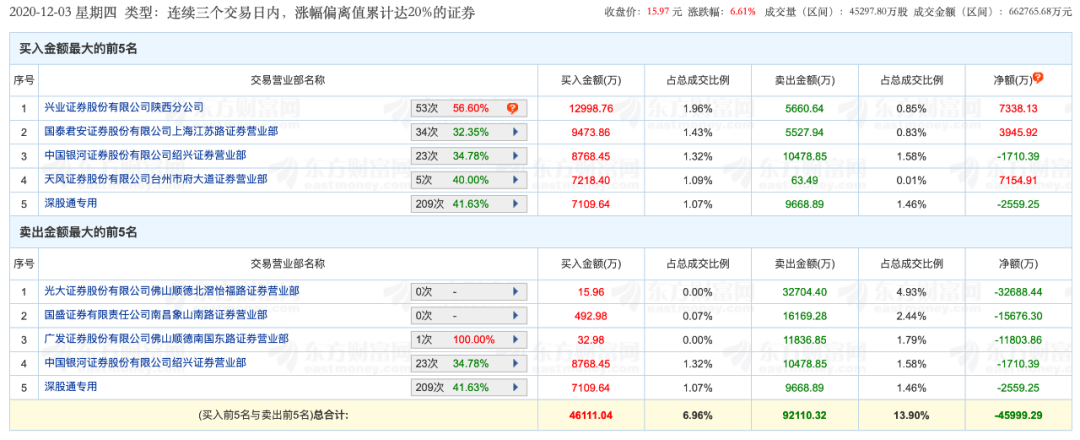This screenshot has width=1080, height=440.
Task: Click total net amount -45999.29
Action: (x=1018, y=415)
